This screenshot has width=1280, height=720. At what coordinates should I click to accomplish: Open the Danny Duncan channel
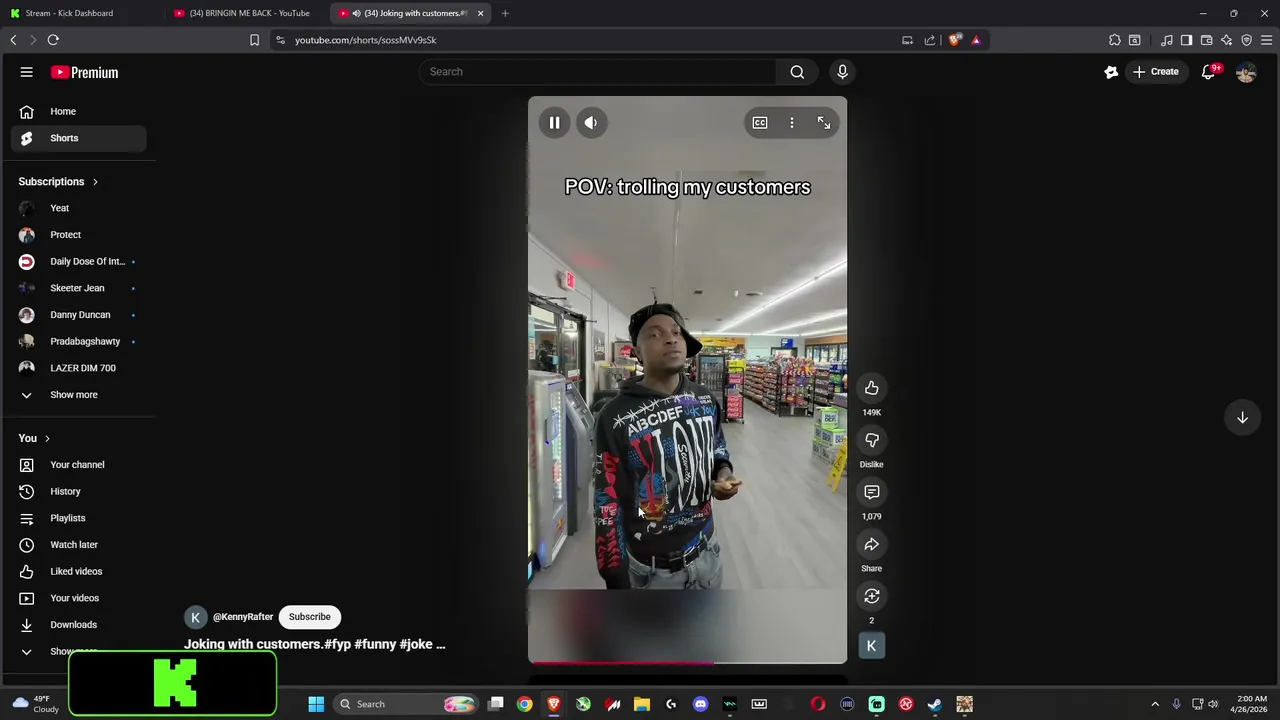click(79, 315)
